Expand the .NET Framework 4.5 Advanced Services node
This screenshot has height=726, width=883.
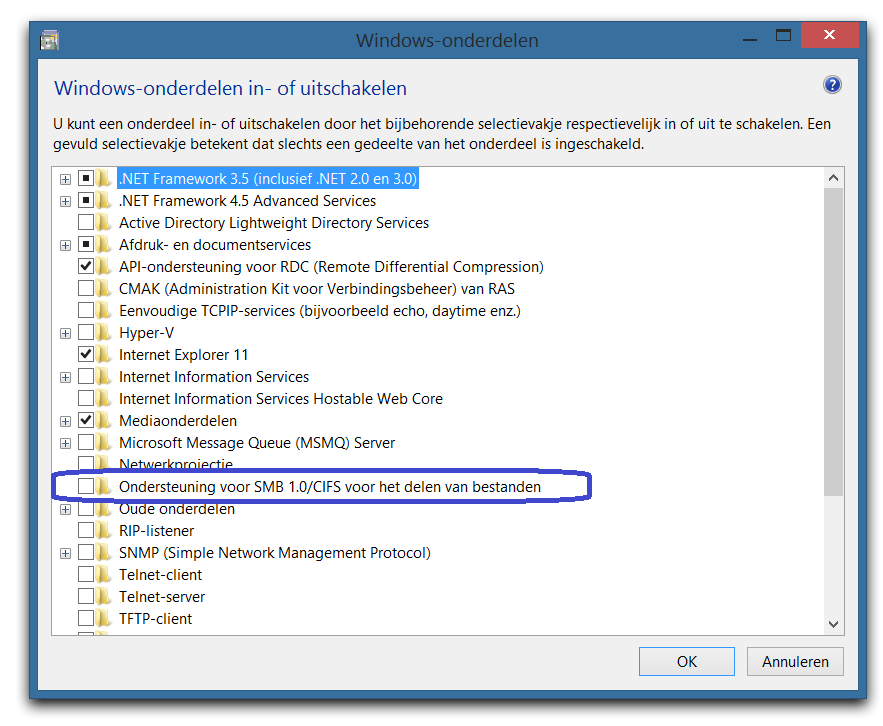point(65,202)
